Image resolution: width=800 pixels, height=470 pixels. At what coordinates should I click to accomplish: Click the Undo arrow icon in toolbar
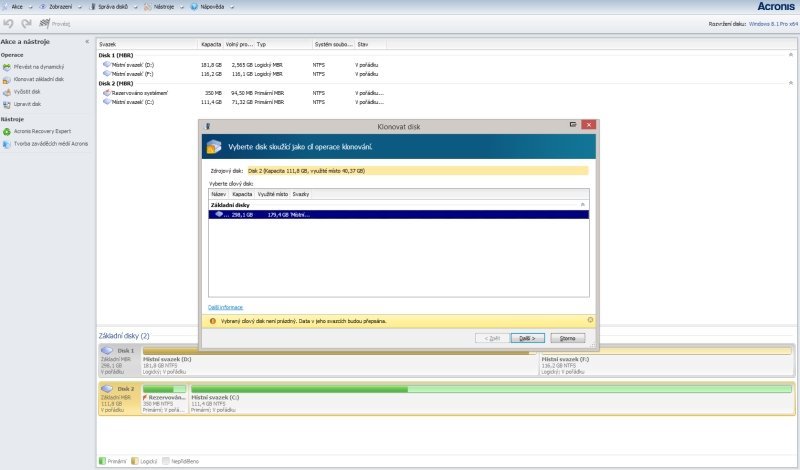(x=8, y=23)
